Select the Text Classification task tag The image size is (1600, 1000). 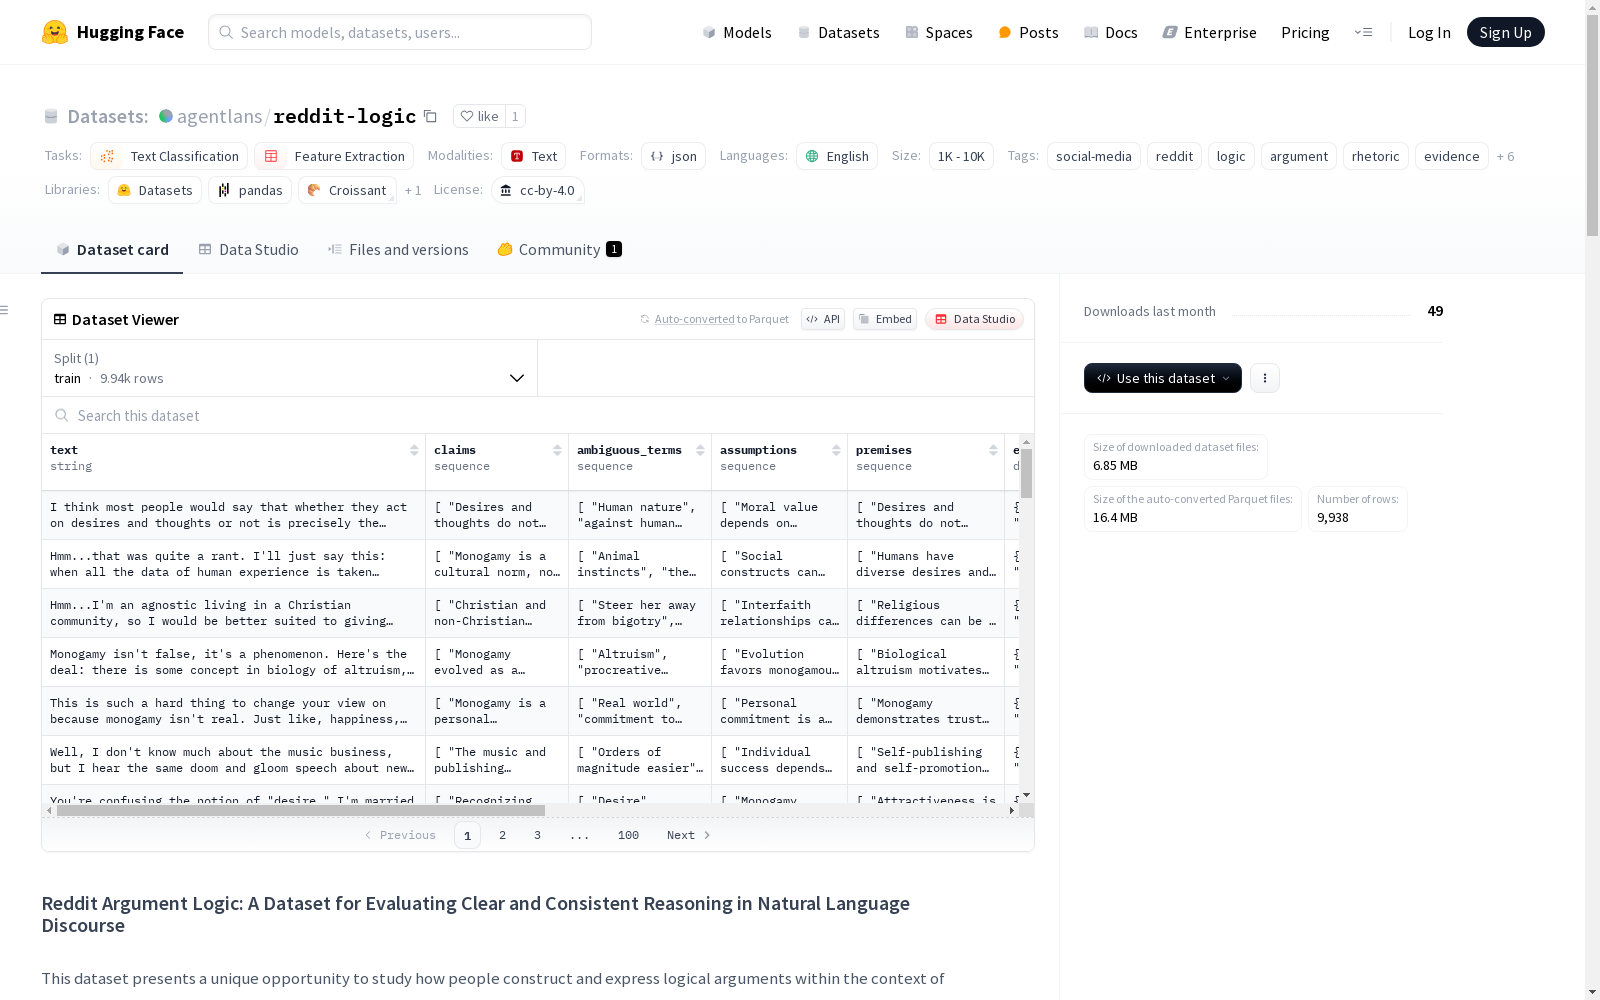[169, 157]
